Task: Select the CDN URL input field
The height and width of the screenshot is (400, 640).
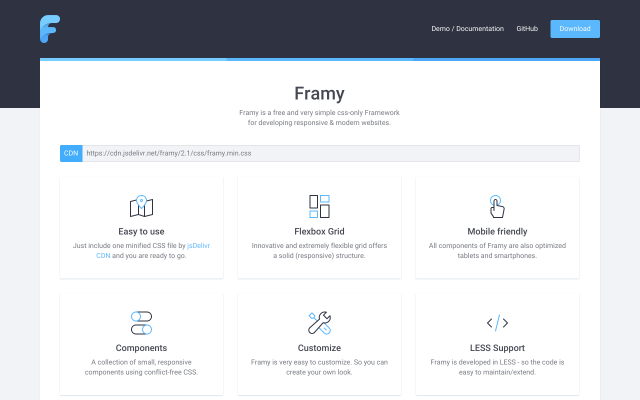Action: (330, 153)
